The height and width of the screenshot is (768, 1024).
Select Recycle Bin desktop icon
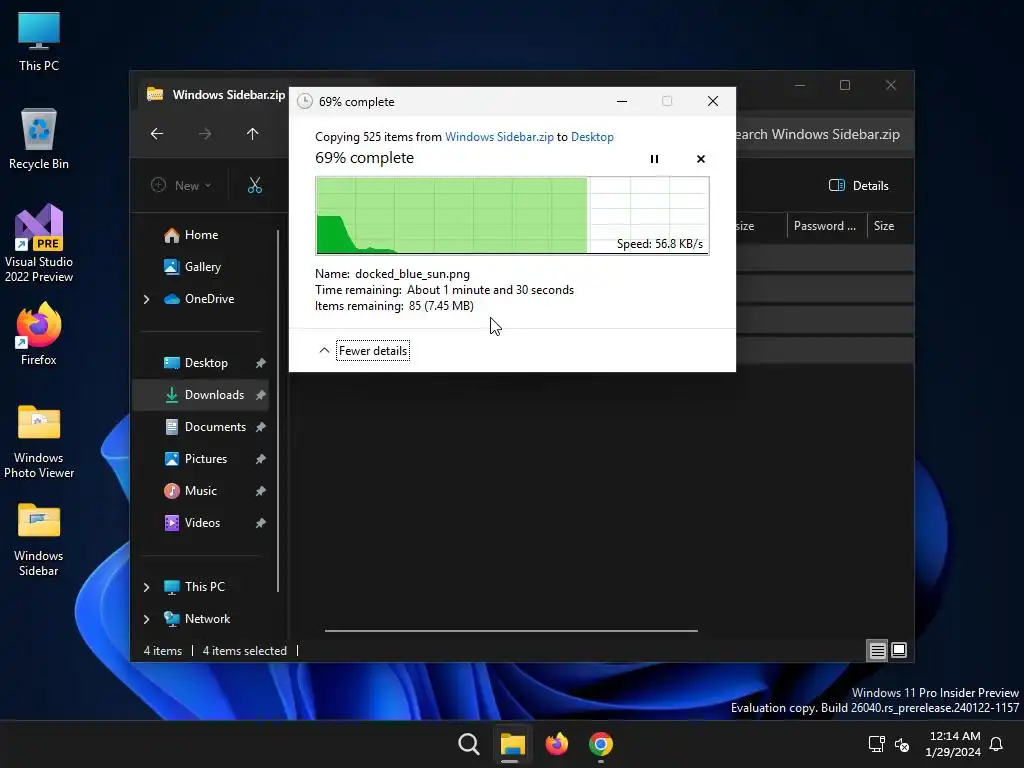pyautogui.click(x=39, y=139)
